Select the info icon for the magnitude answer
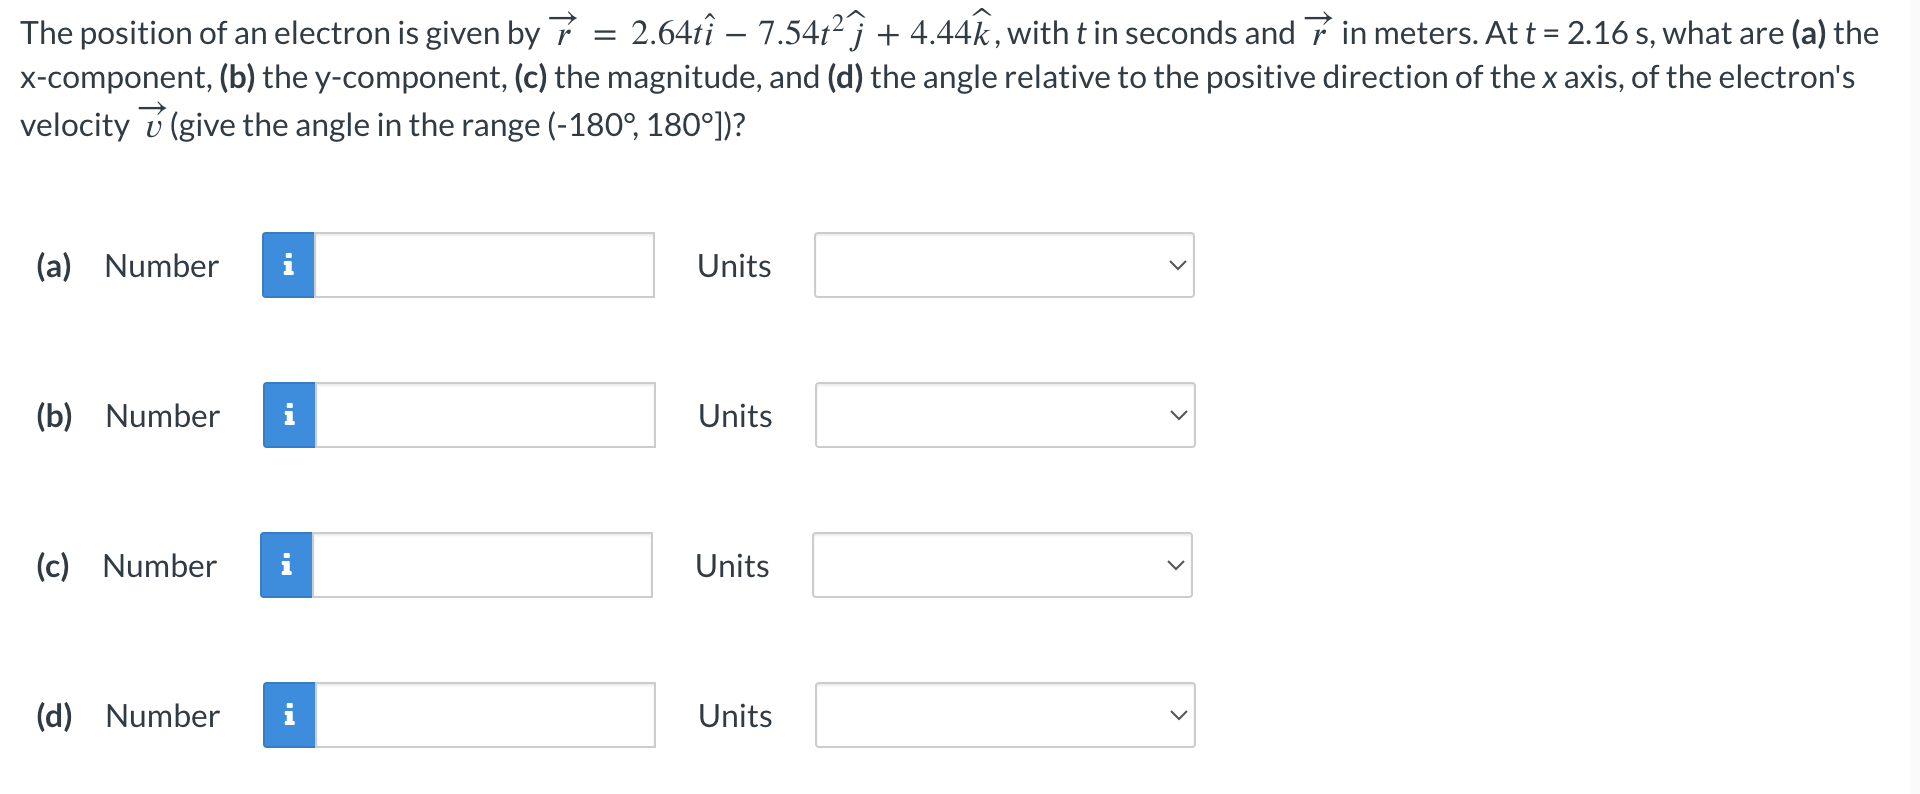 [x=286, y=565]
